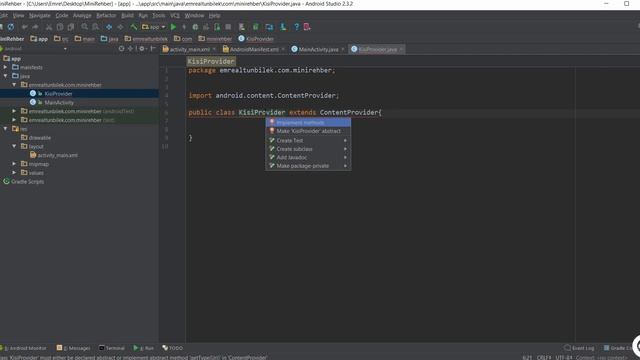Navigate back with the blue arrow icon
Screen dimensions: 640x360
click(109, 27)
